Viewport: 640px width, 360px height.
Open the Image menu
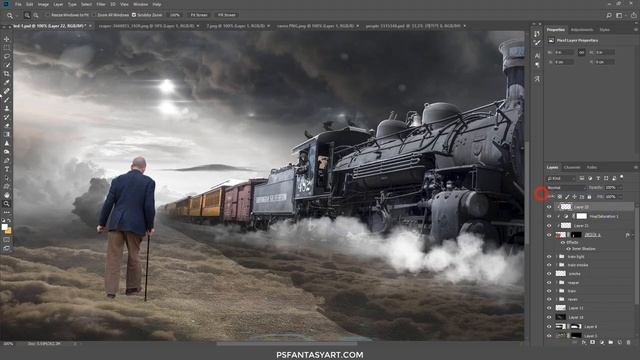pyautogui.click(x=43, y=4)
